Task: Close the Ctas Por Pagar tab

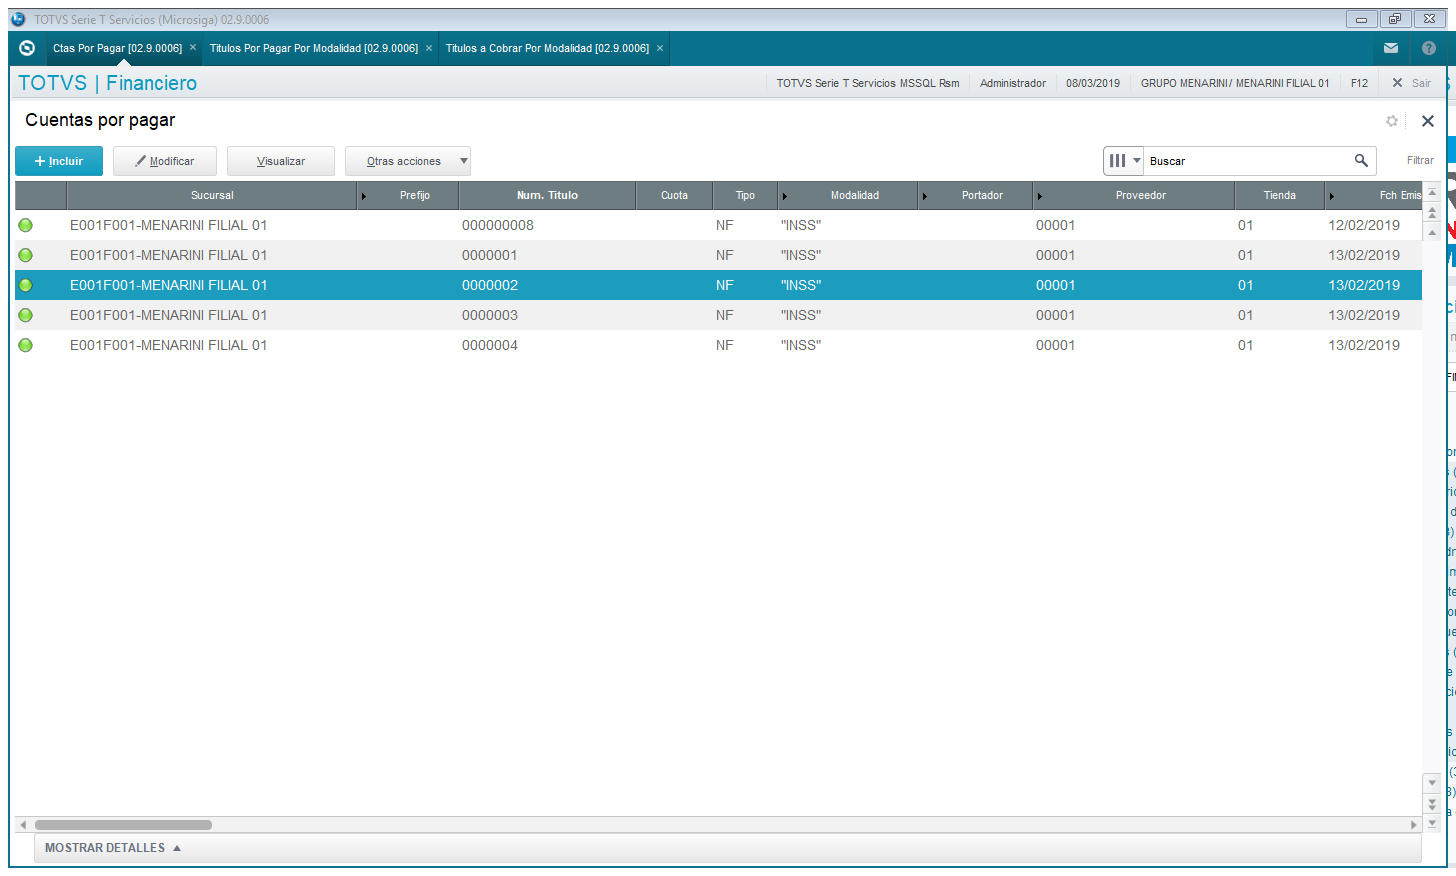Action: [x=193, y=48]
